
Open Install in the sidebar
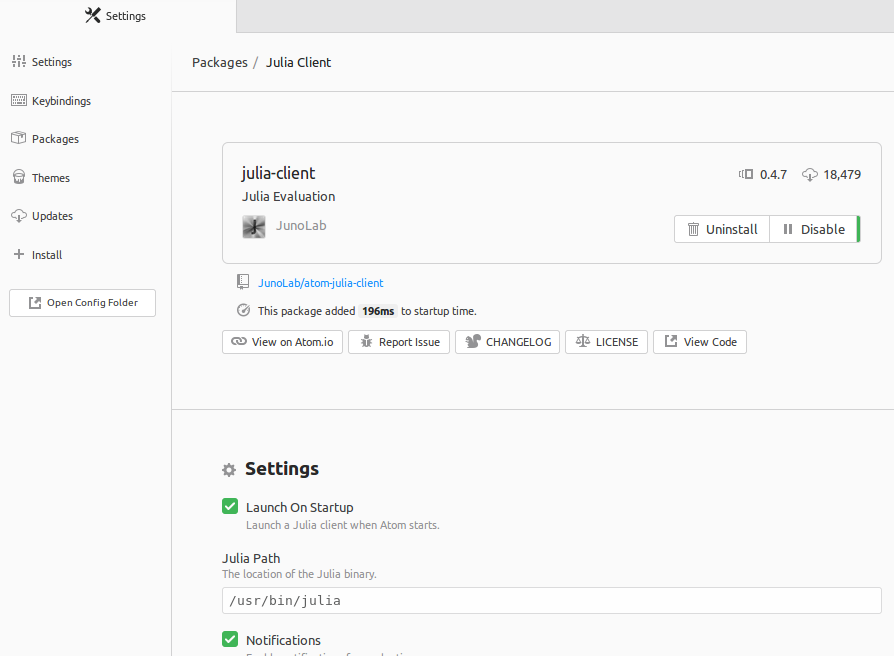click(38, 254)
